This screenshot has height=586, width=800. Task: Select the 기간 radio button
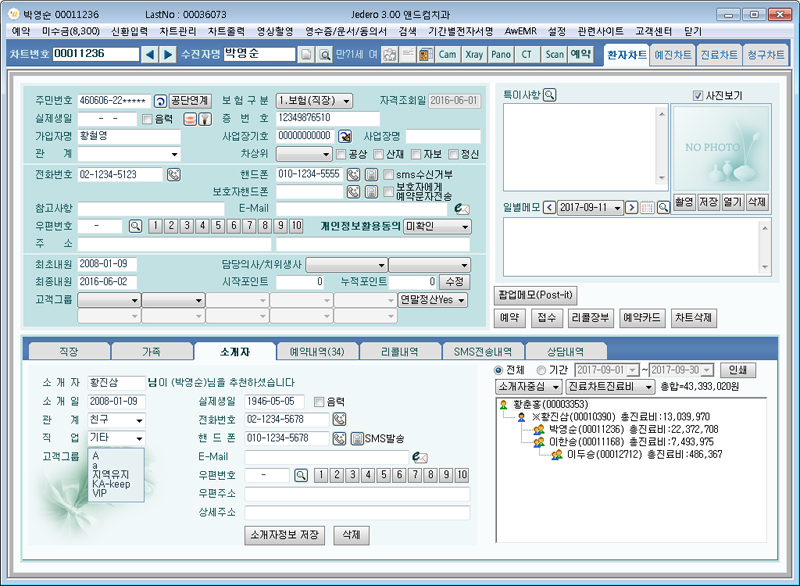[542, 369]
